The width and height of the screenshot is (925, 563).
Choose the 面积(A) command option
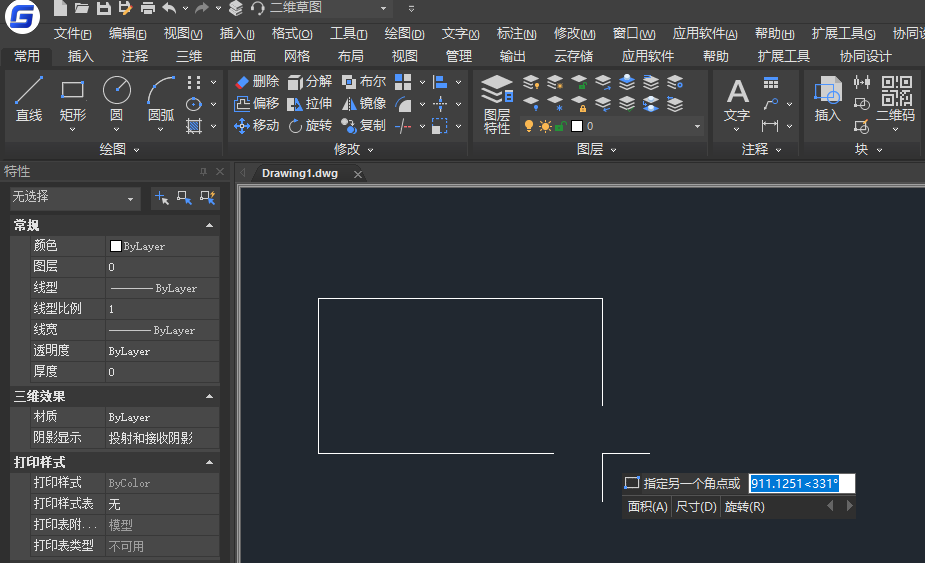tap(648, 507)
